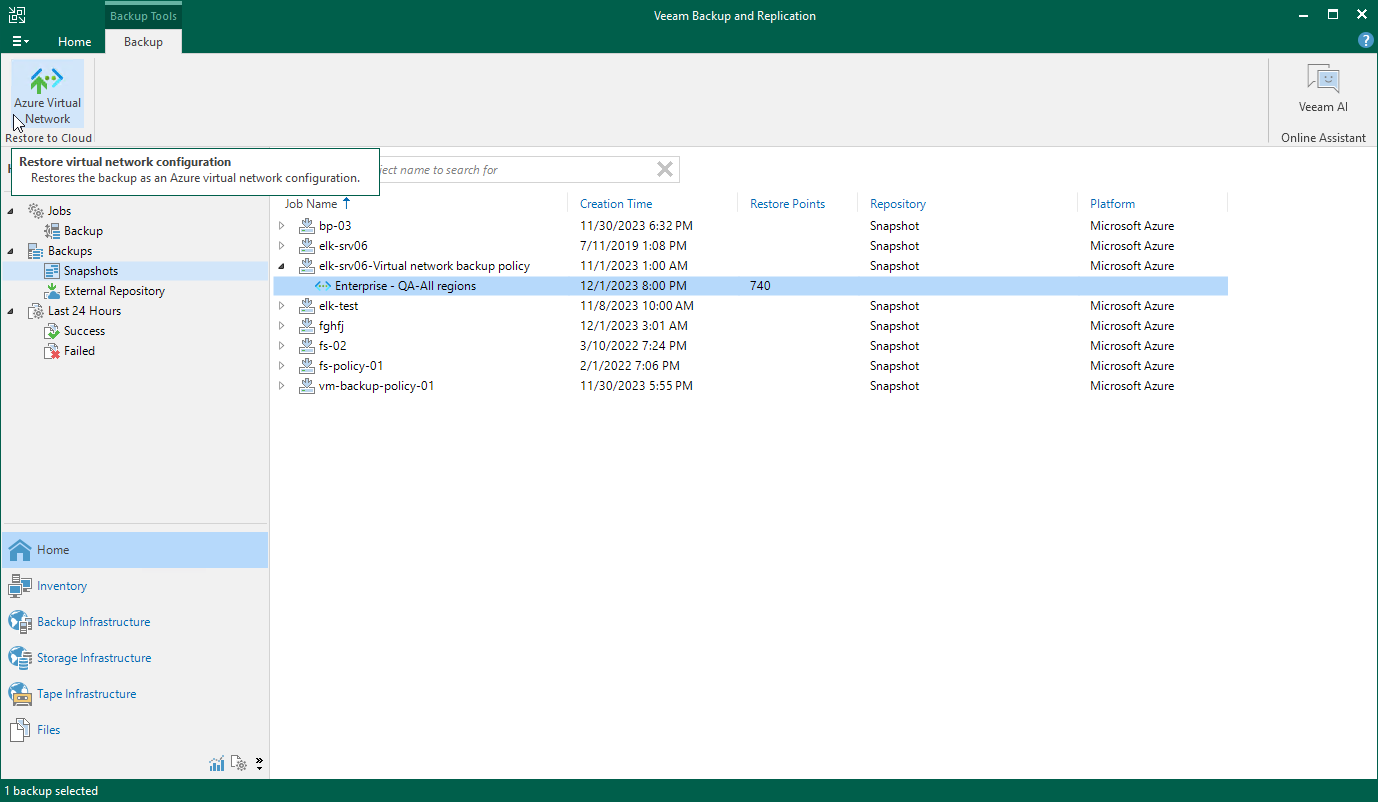
Task: Collapse the Backups tree node
Action: click(11, 251)
